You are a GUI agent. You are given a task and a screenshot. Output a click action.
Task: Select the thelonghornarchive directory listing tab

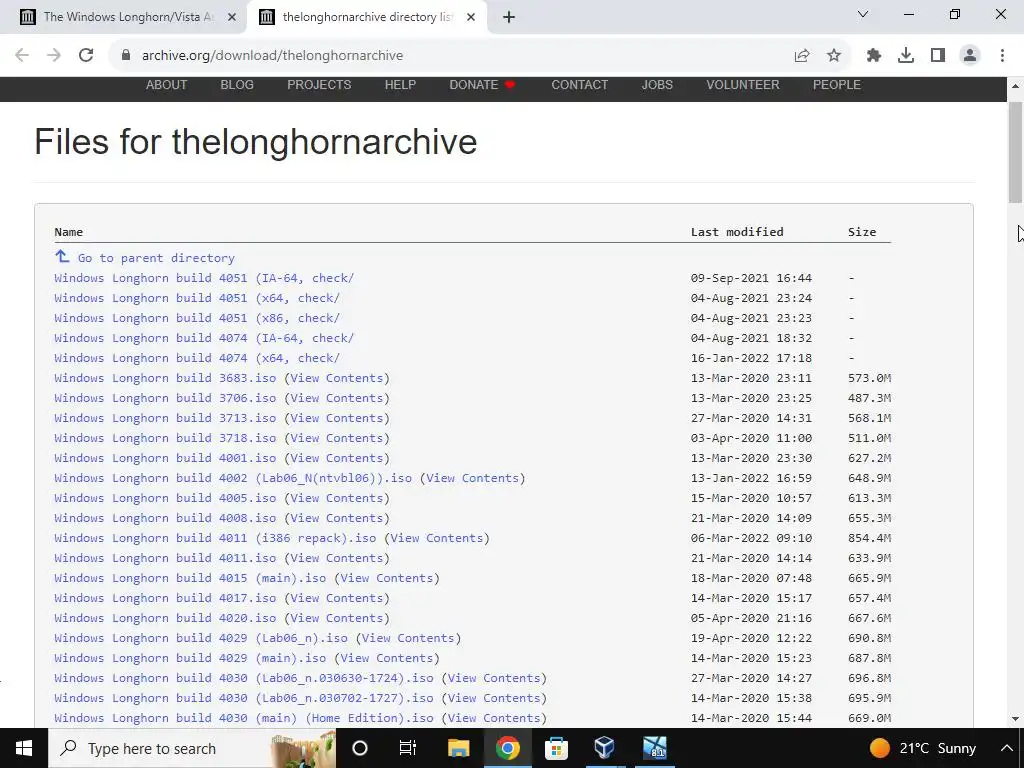[367, 17]
